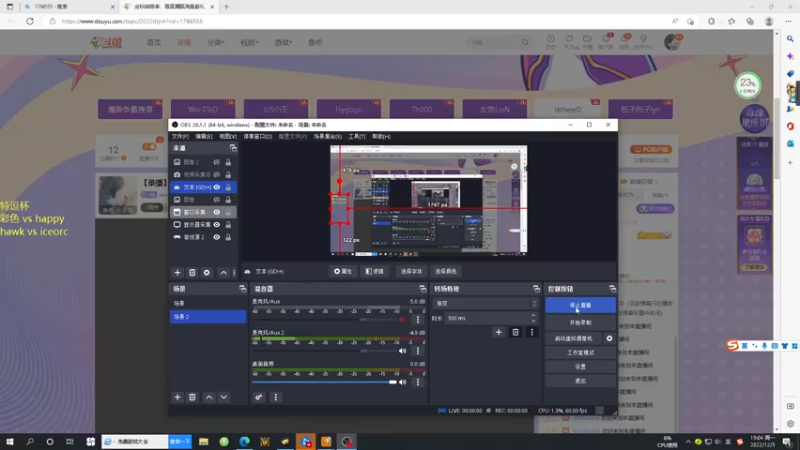Click 选择字体 button in source toolbar

411,271
